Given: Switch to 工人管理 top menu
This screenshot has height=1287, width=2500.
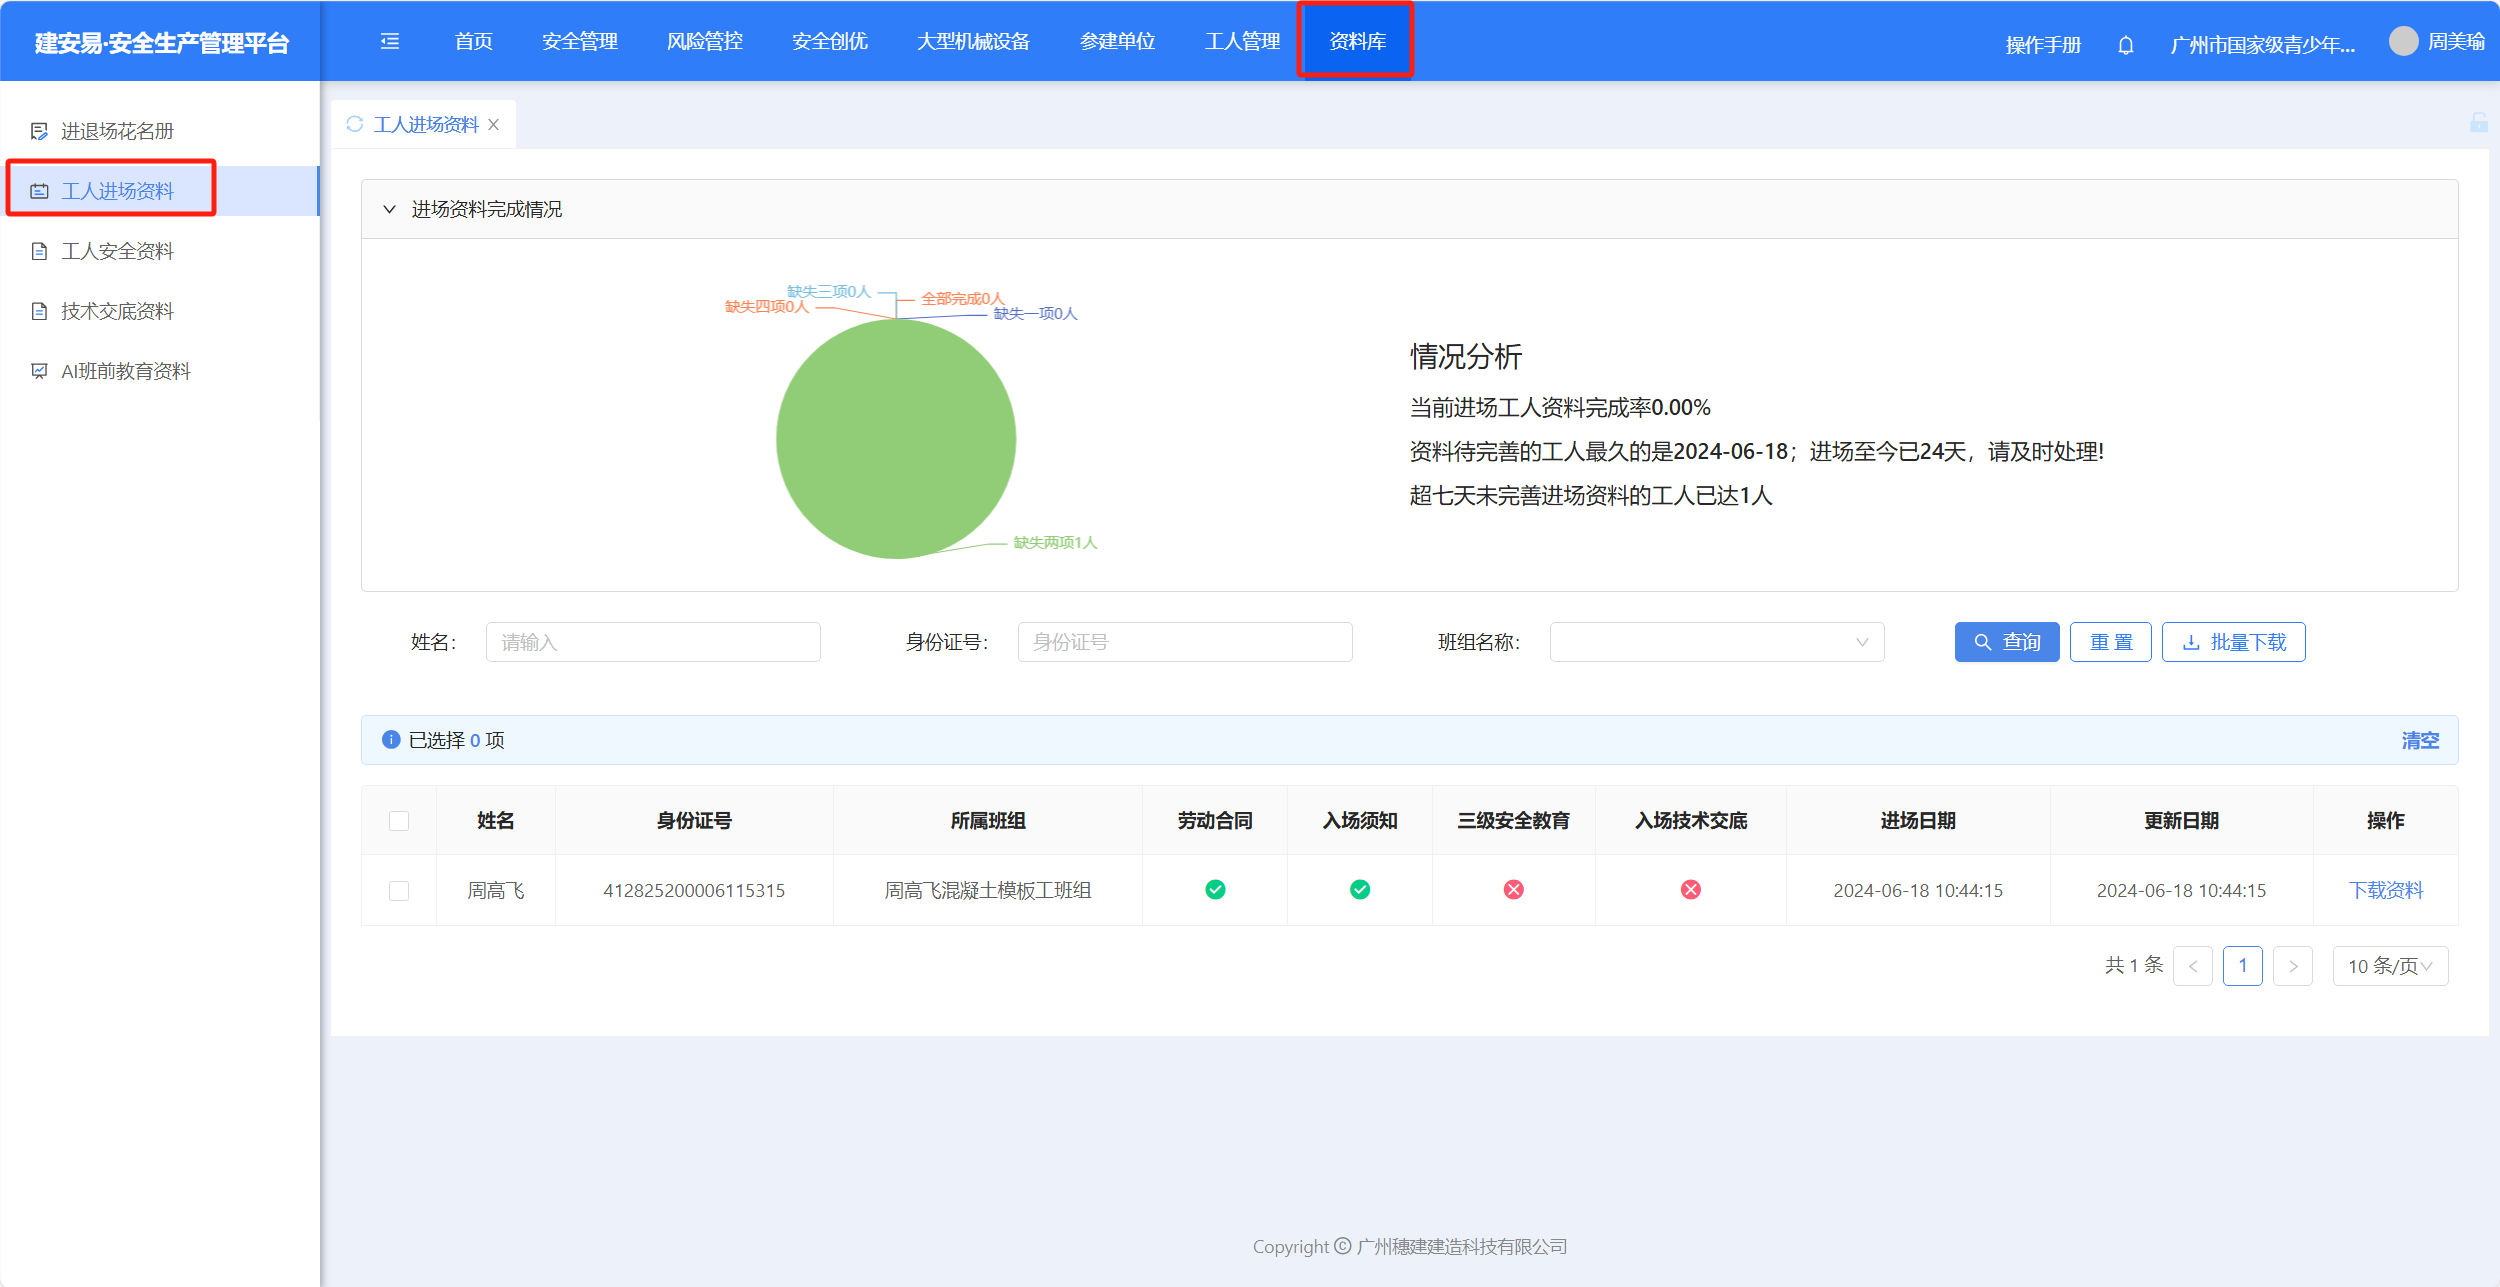Looking at the screenshot, I should 1242,41.
